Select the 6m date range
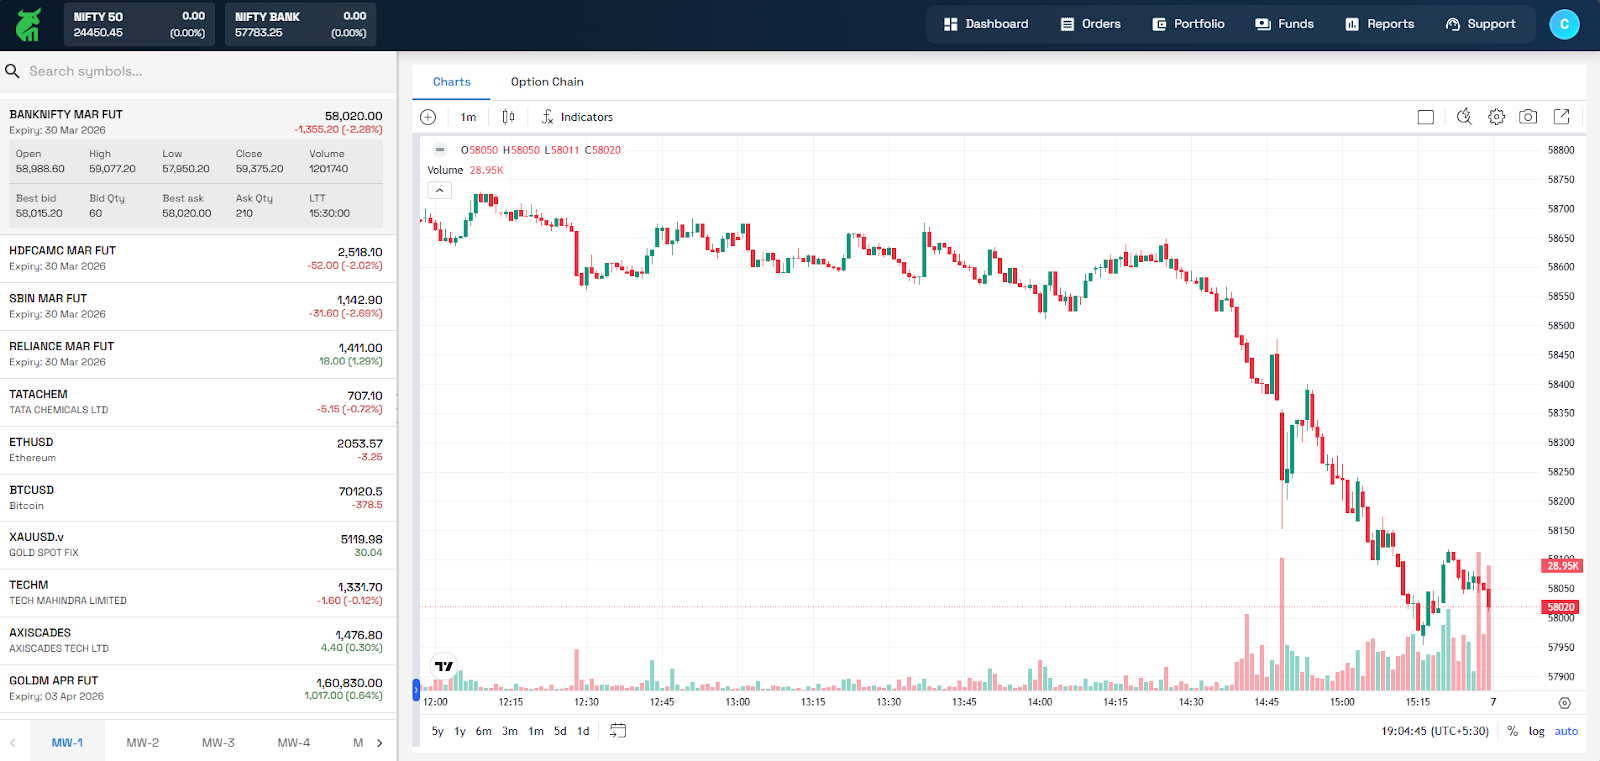This screenshot has height=761, width=1600. point(483,731)
